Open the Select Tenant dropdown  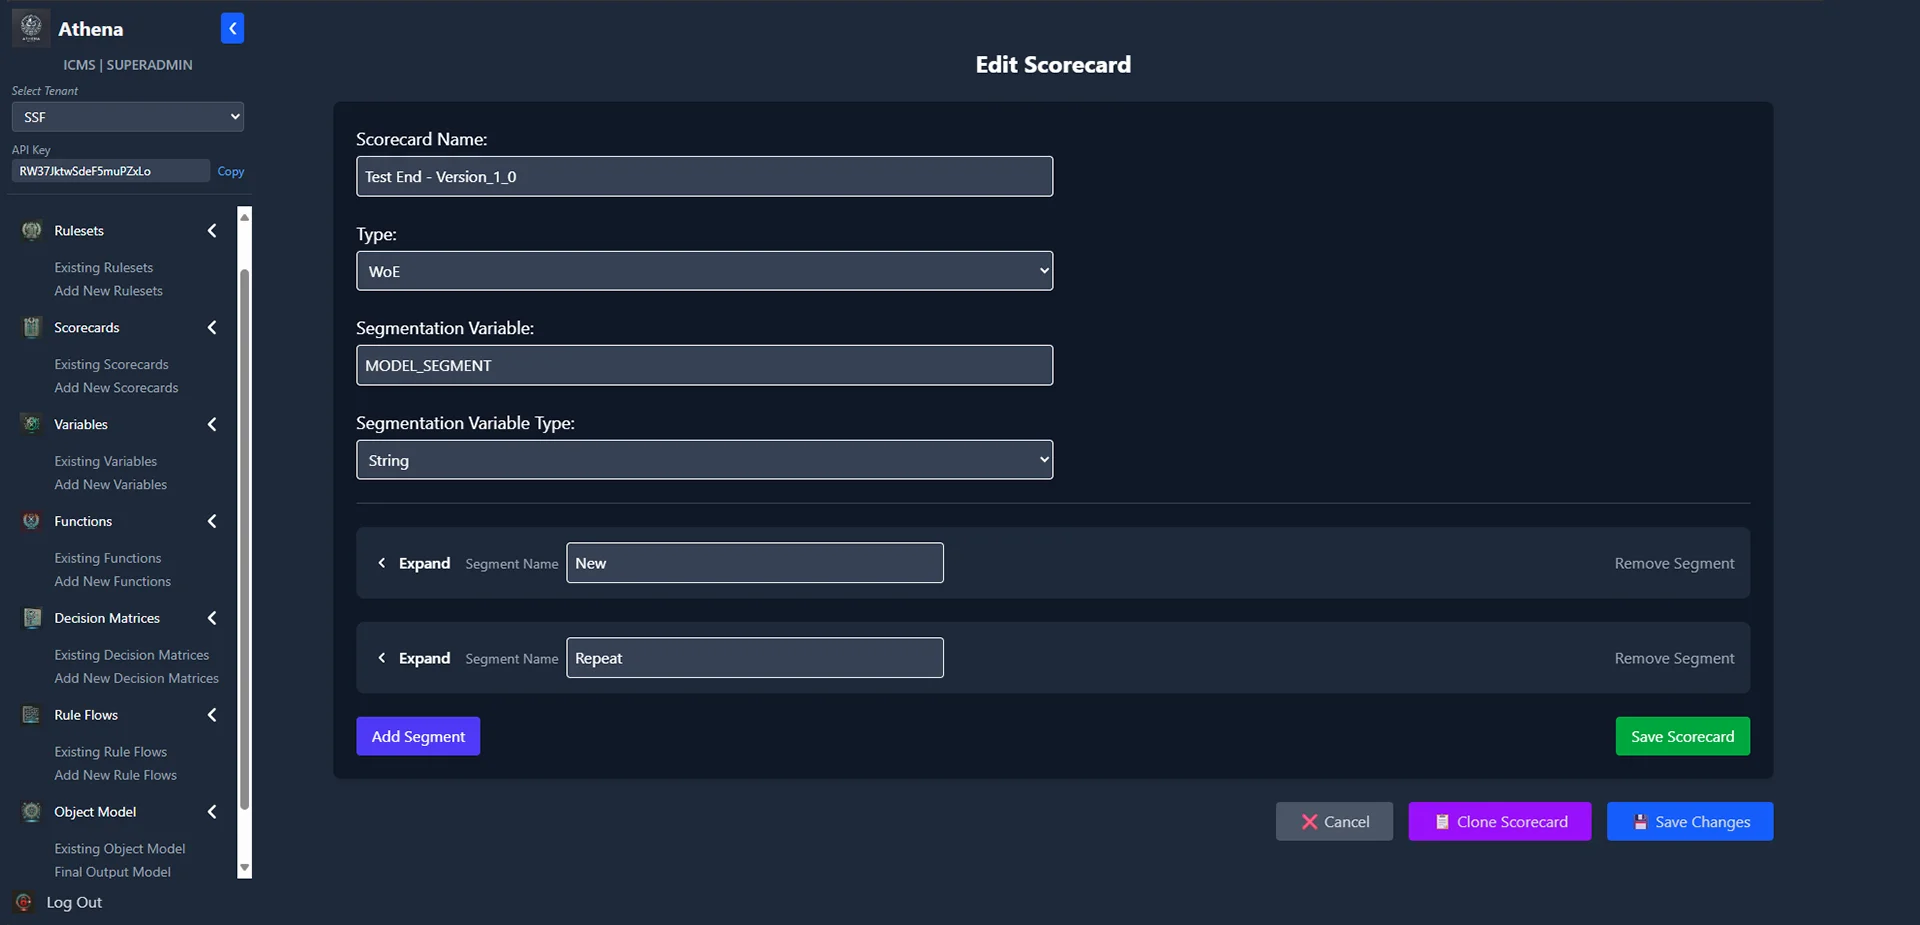tap(127, 117)
